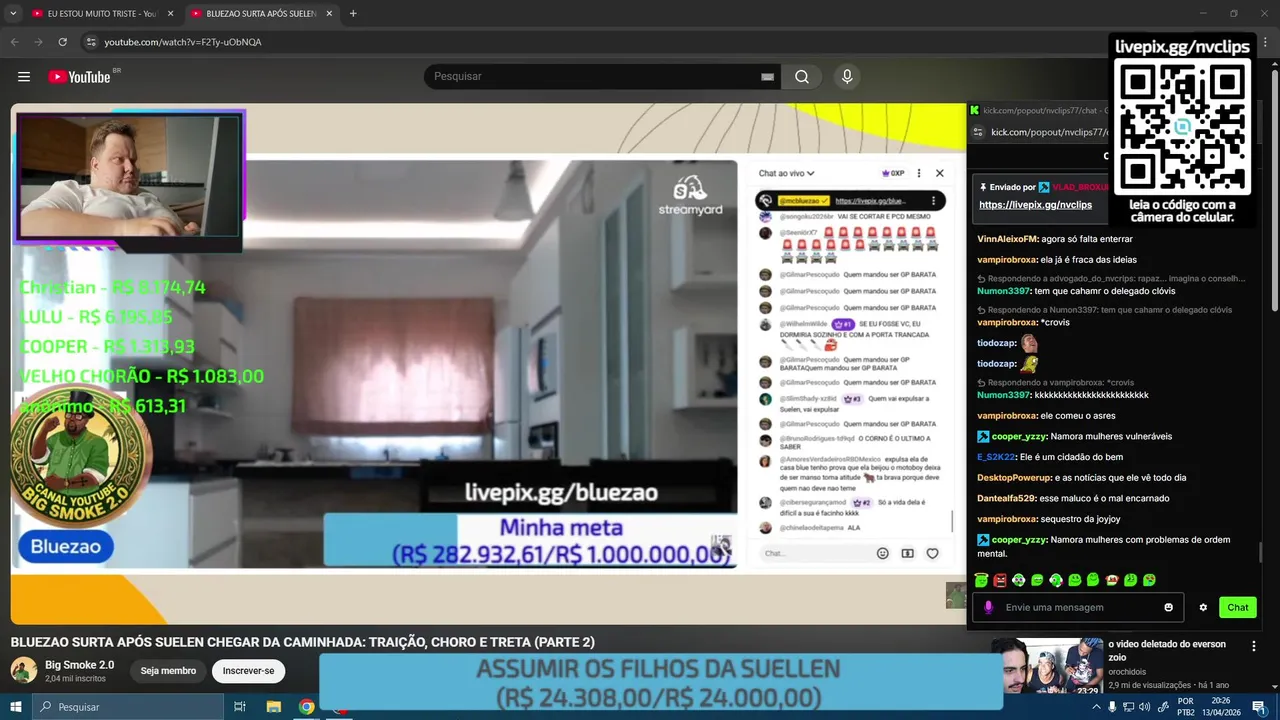The image size is (1280, 720).
Task: Close the BLUEZAO SURTA tab
Action: tap(329, 14)
